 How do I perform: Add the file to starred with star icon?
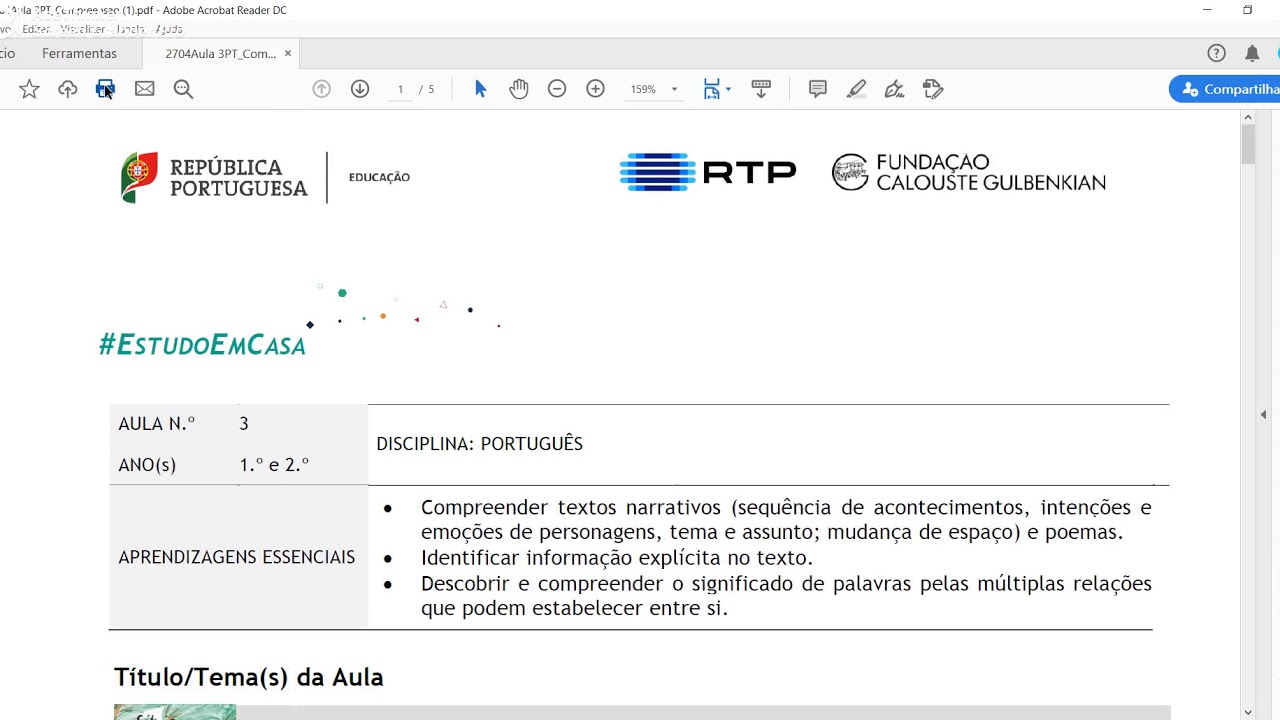[29, 89]
